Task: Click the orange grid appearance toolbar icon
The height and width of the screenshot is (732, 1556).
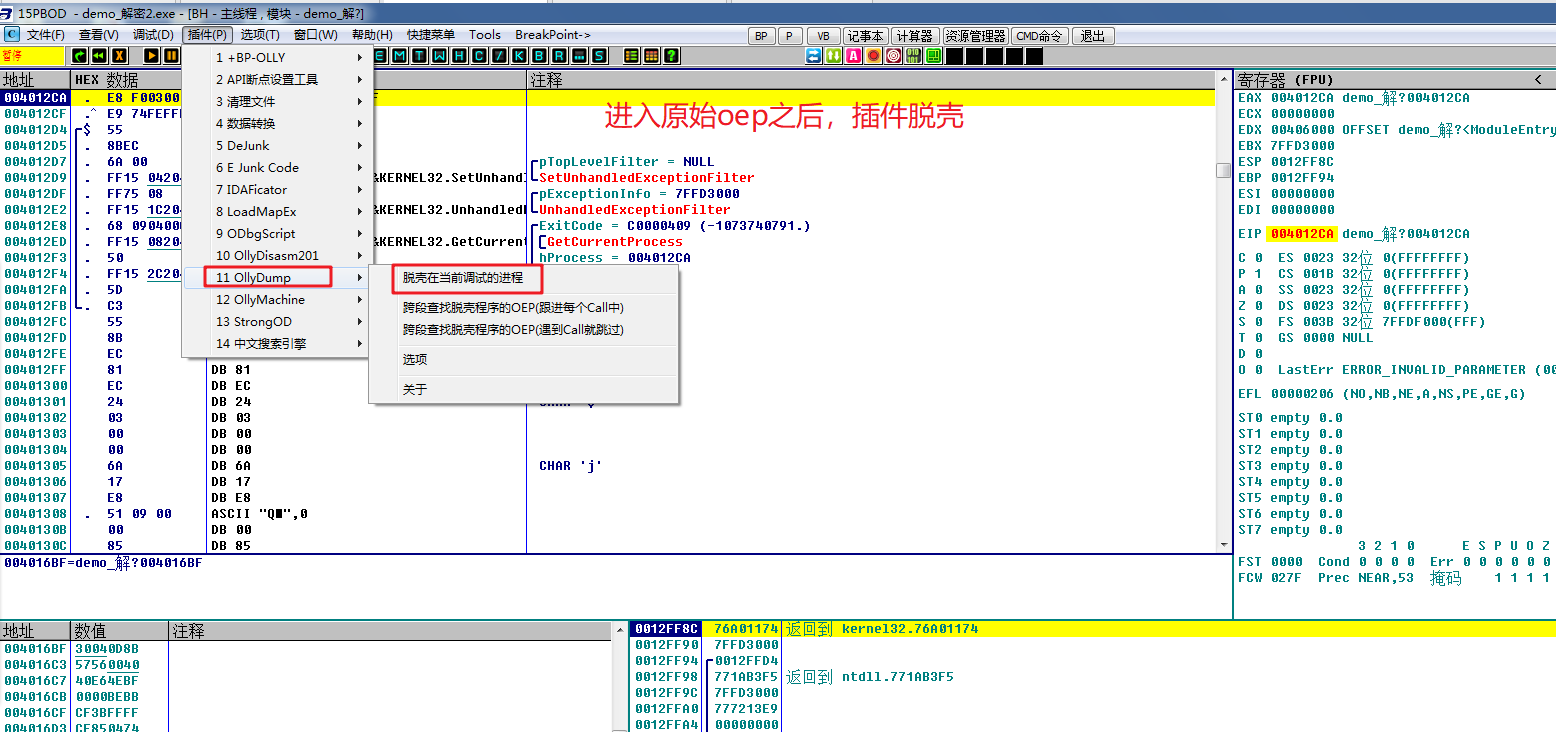Action: [x=651, y=56]
